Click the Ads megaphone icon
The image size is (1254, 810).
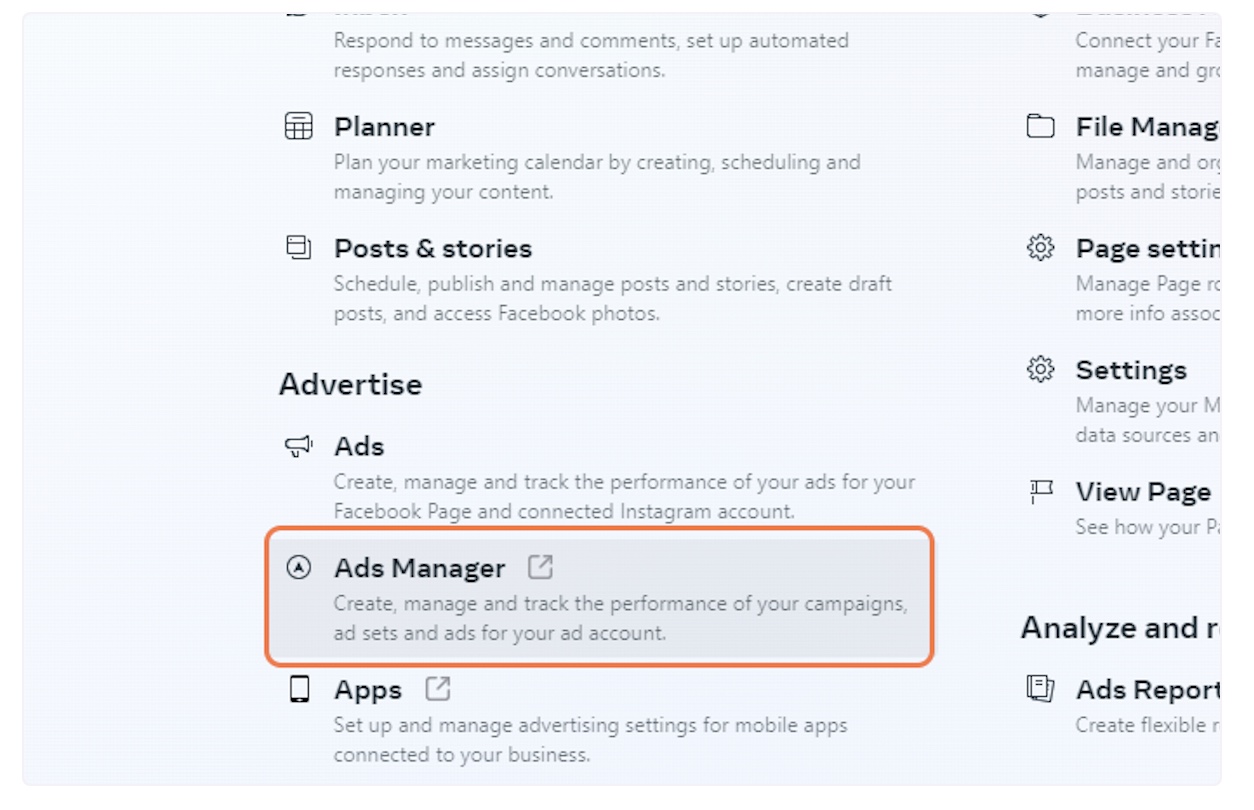[x=299, y=446]
